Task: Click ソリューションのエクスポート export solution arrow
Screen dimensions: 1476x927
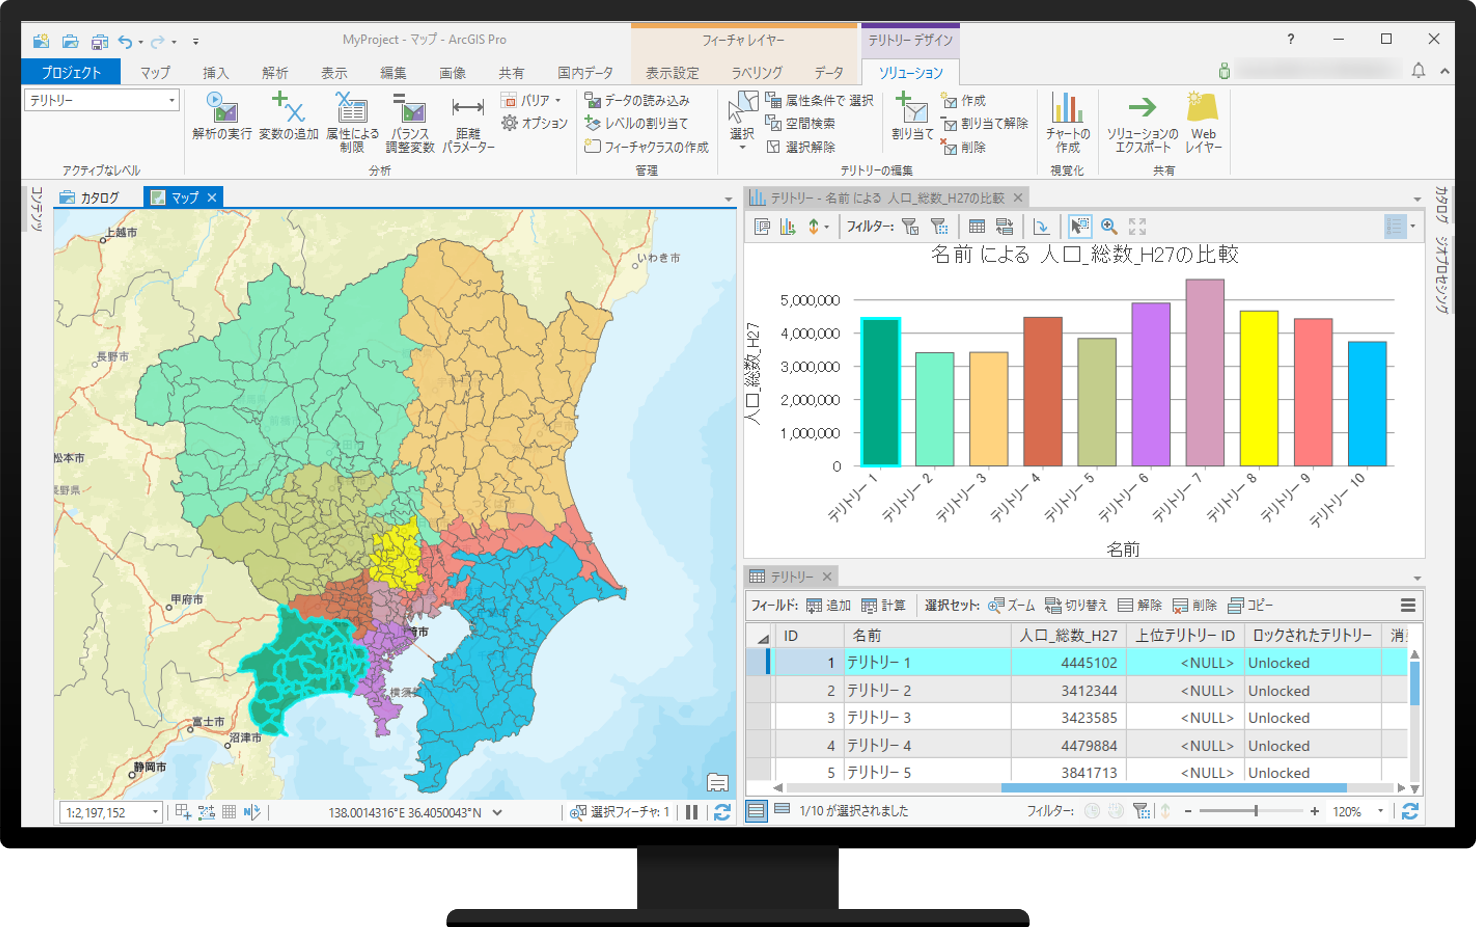Action: point(1142,122)
